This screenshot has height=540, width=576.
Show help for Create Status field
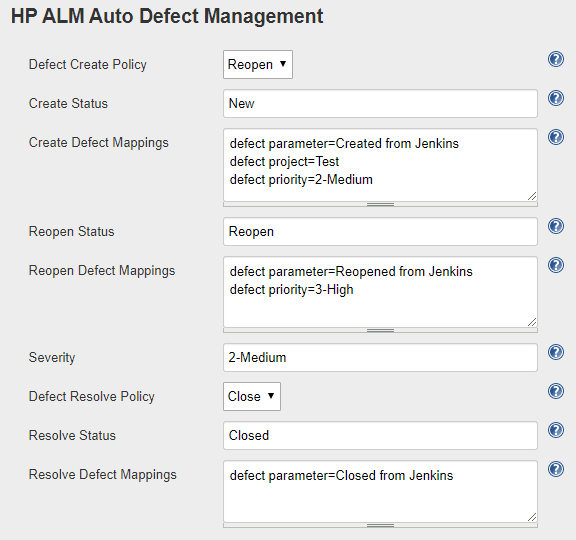tap(556, 98)
